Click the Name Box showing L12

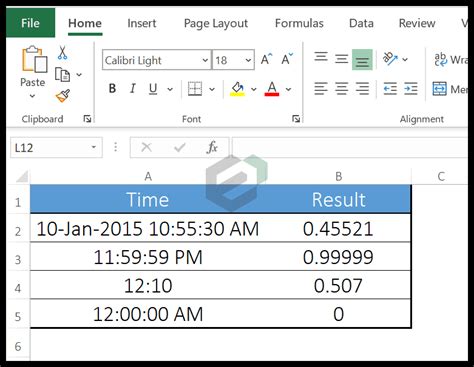point(50,147)
